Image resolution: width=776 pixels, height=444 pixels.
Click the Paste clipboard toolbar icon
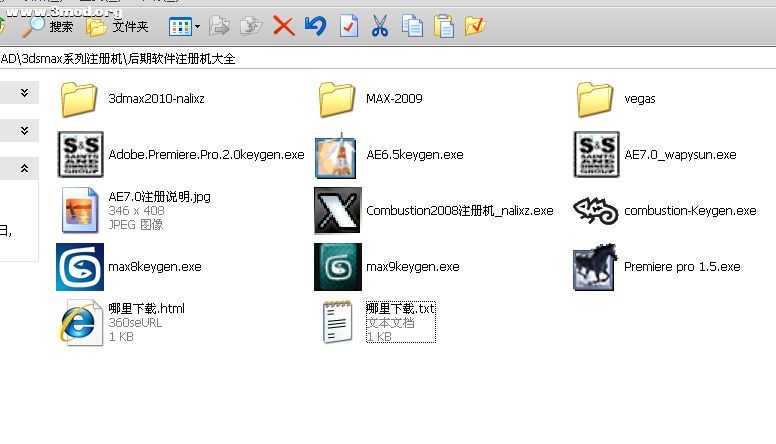(x=443, y=26)
